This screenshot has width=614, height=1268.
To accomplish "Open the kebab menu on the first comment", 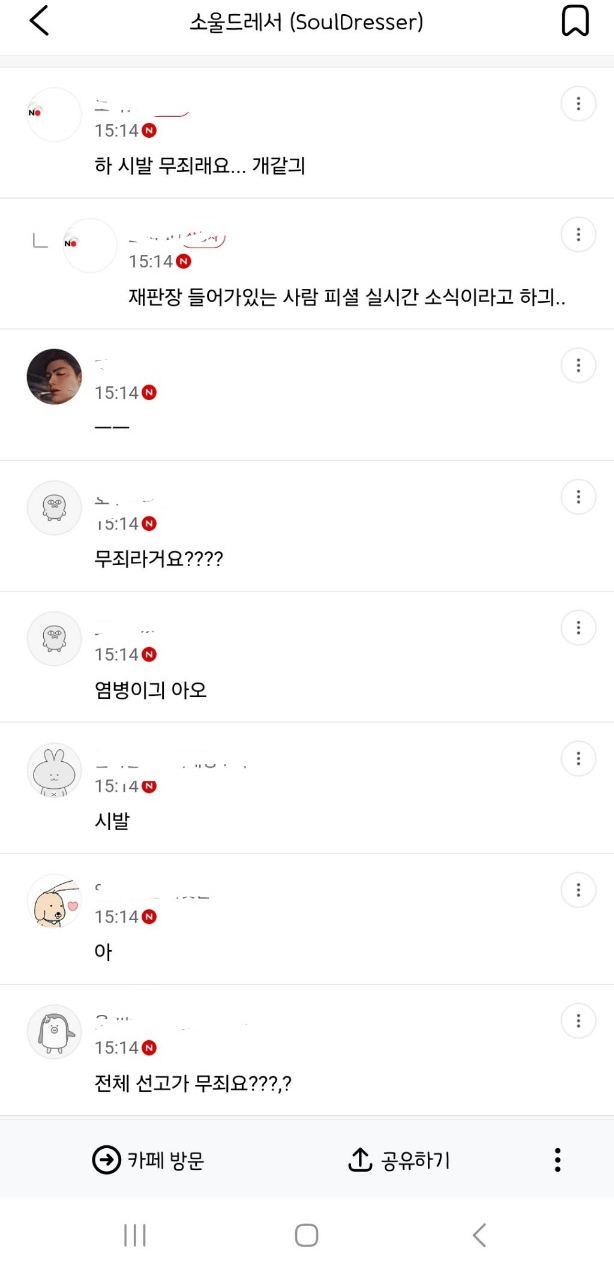I will (x=578, y=103).
